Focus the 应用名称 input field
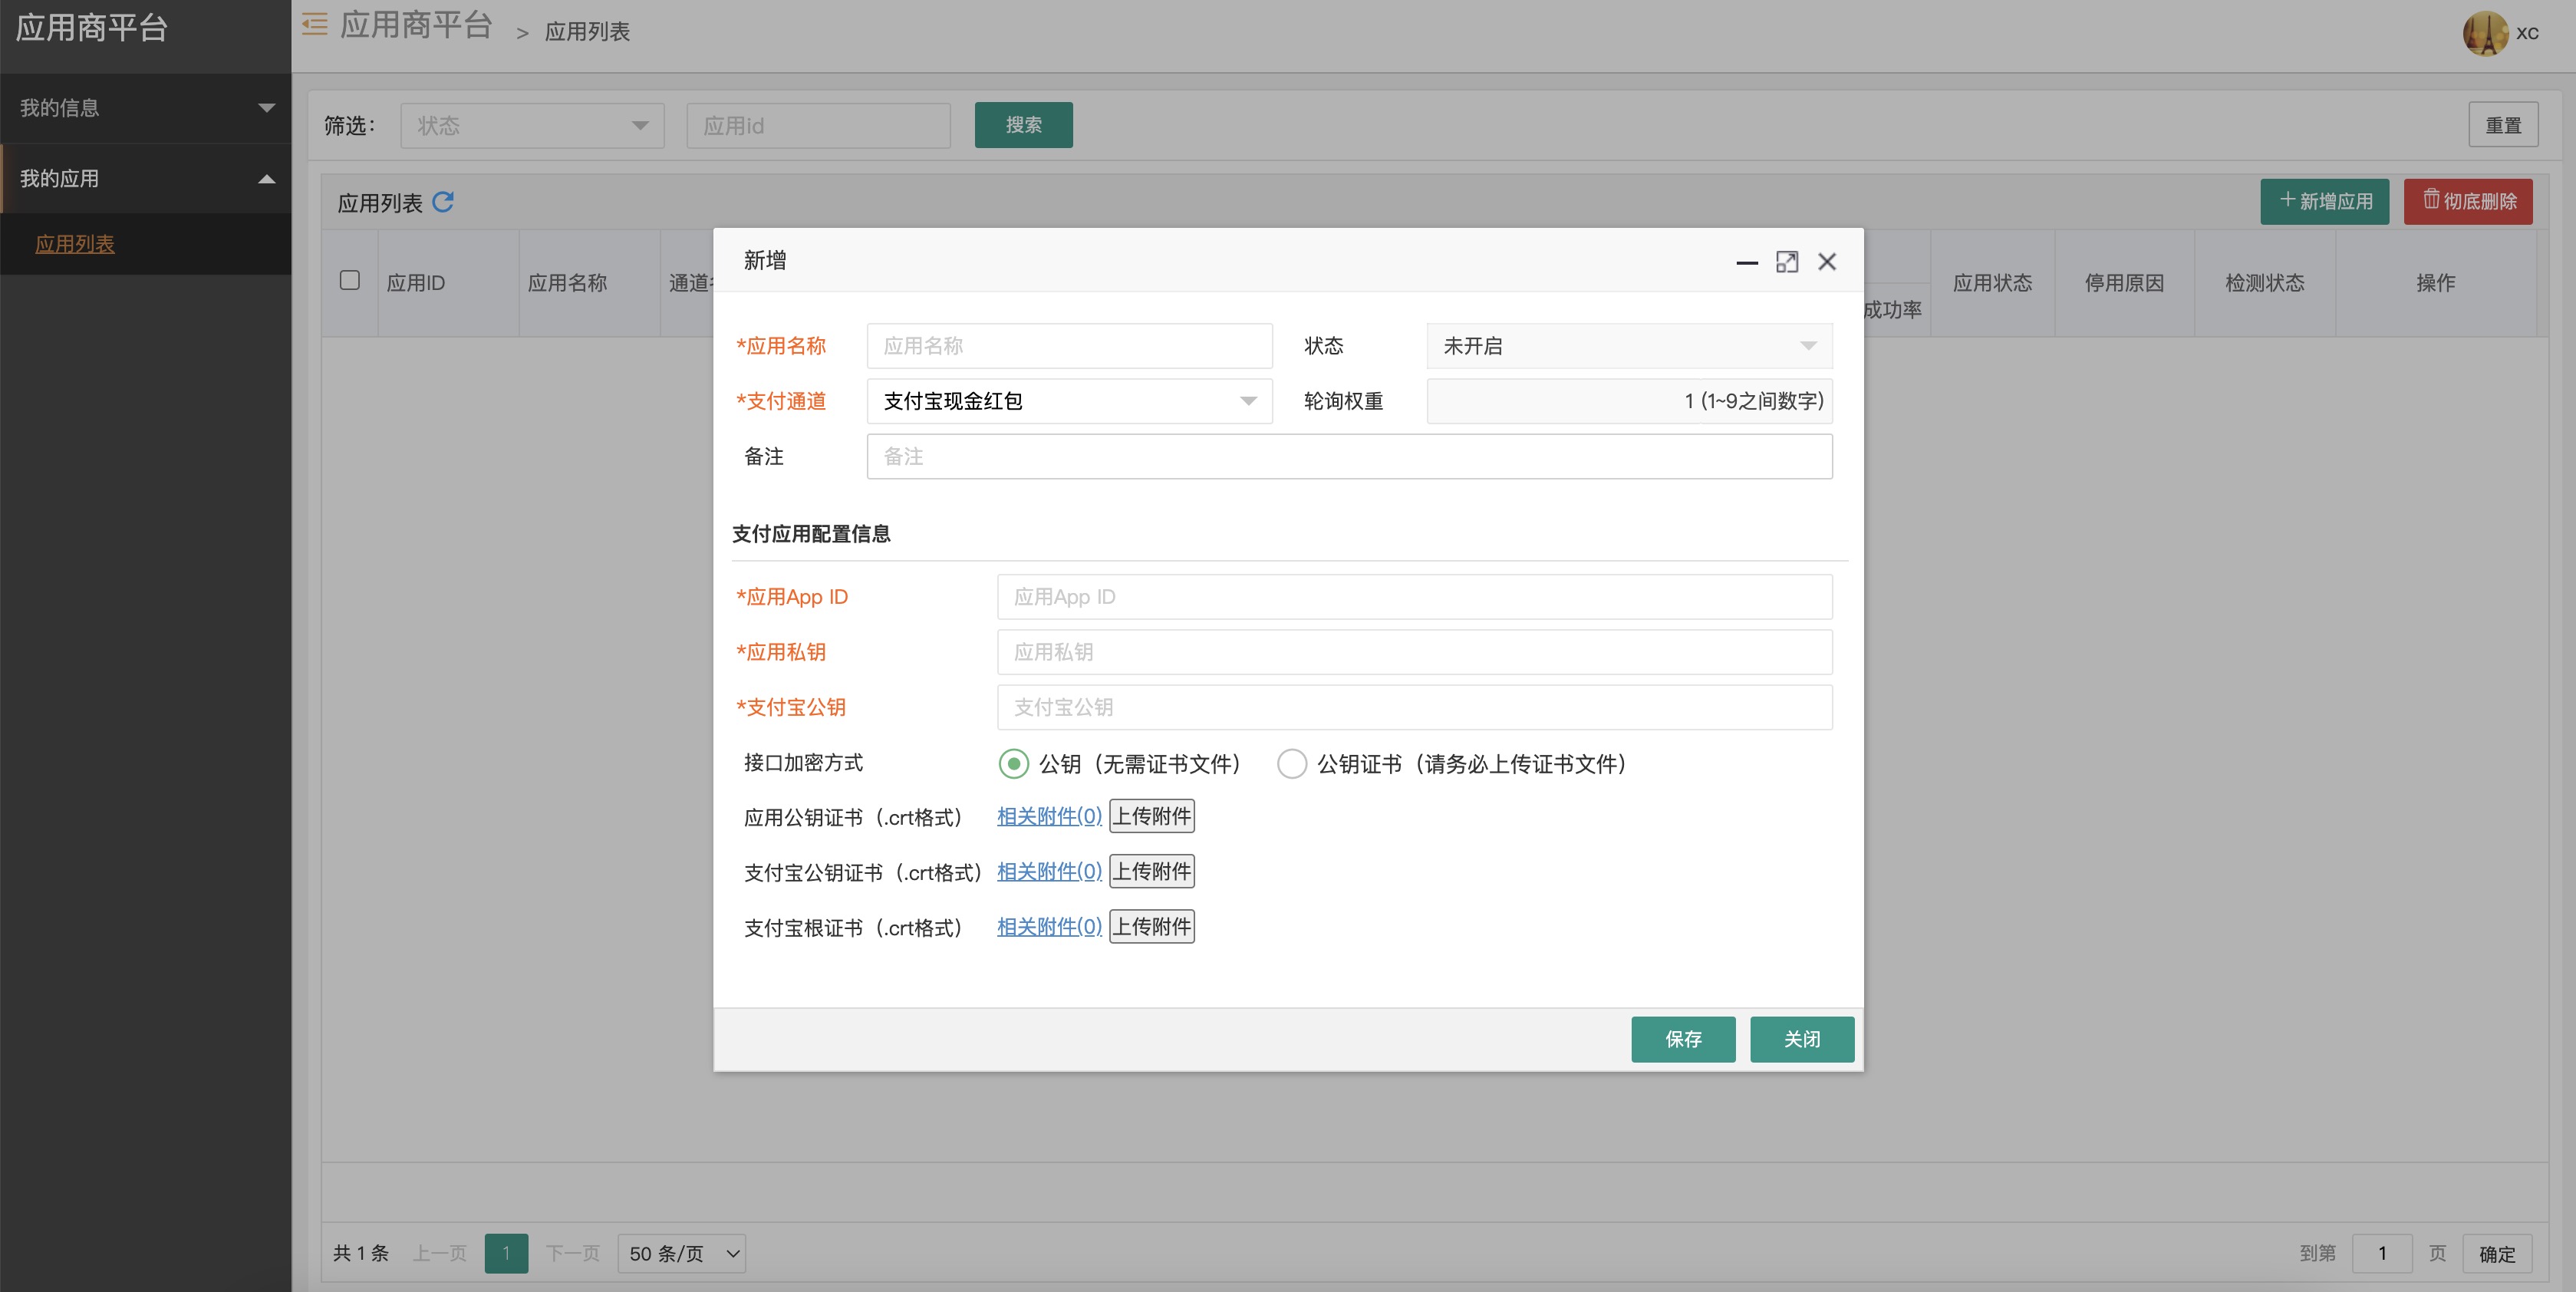This screenshot has width=2576, height=1292. pyautogui.click(x=1069, y=346)
